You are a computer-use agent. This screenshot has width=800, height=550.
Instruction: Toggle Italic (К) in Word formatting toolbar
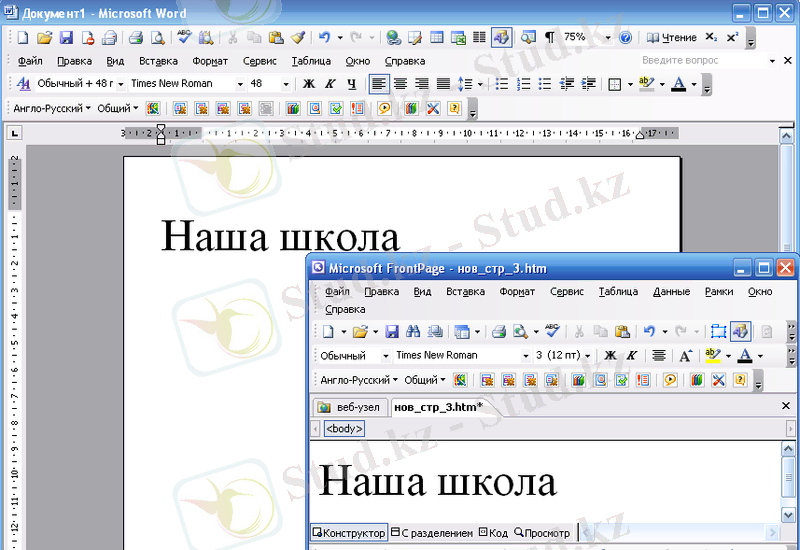click(x=330, y=84)
